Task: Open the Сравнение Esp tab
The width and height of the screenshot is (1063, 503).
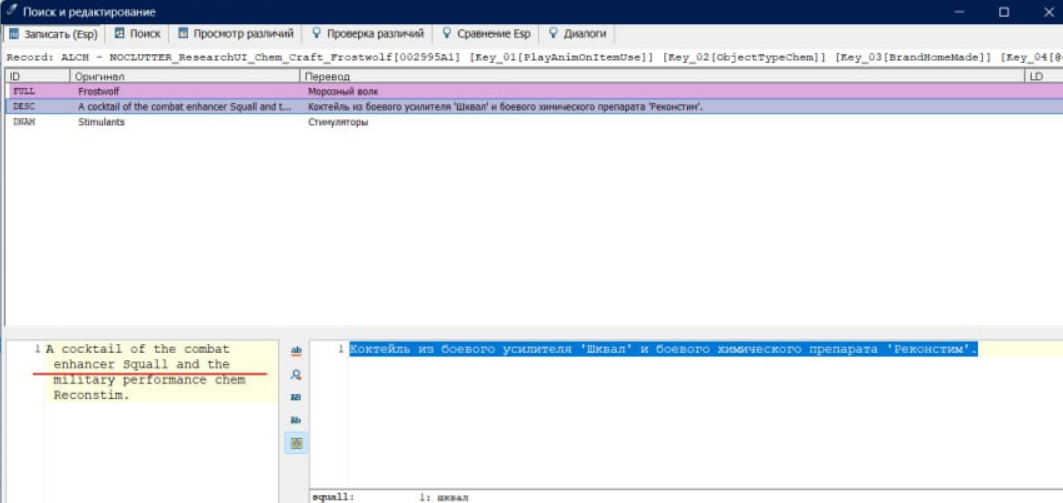Action: pyautogui.click(x=488, y=34)
